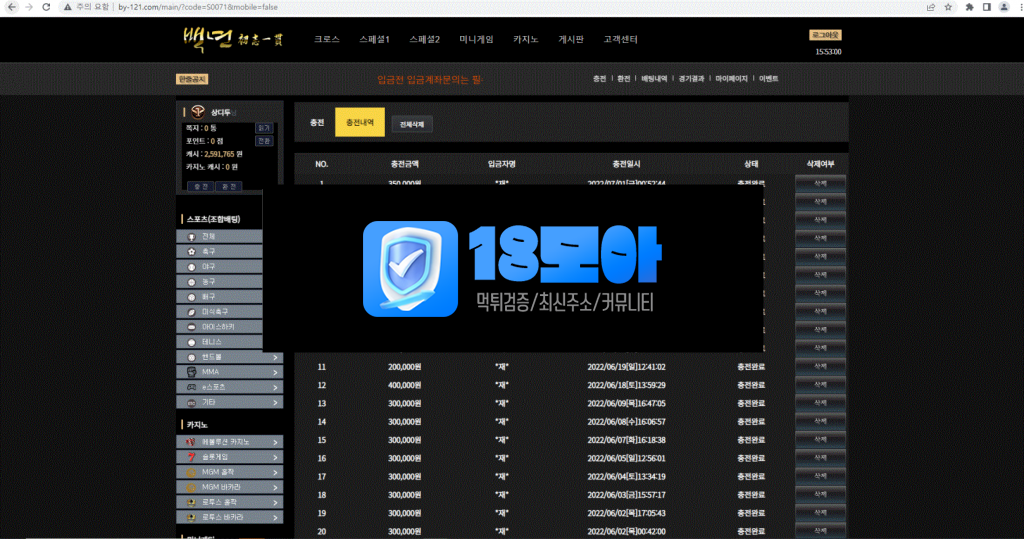Click the date 2022/06/18[토]13:59:29

click(x=626, y=385)
